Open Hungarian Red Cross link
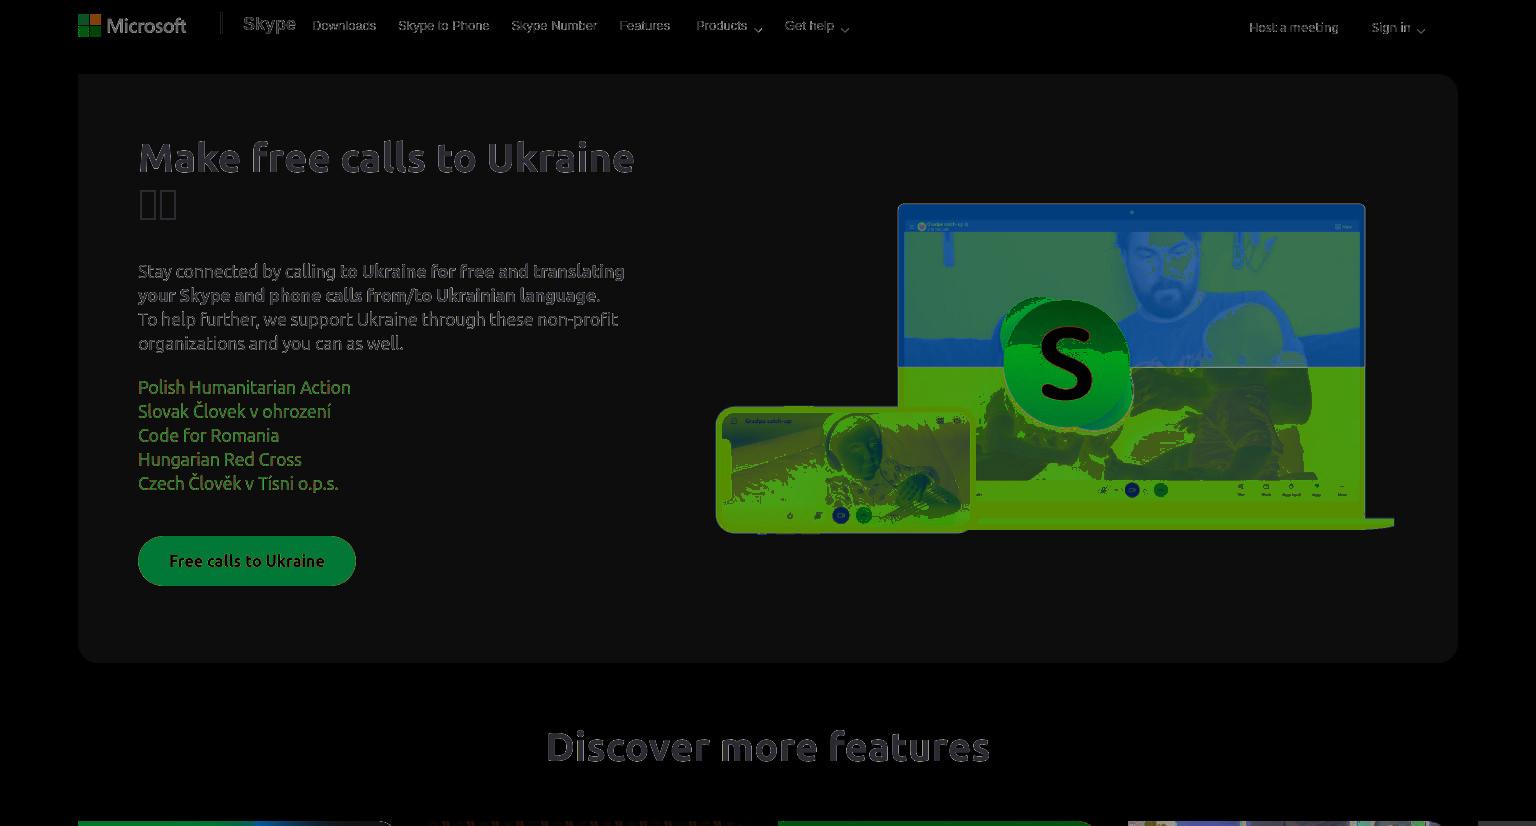 click(x=220, y=459)
